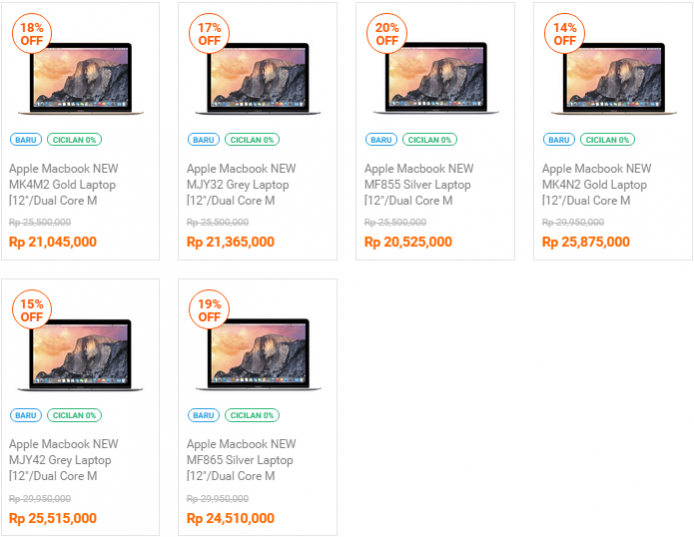Click BARU tag on MK4N2 Gold Laptop
This screenshot has width=694, height=537.
pyautogui.click(x=559, y=140)
